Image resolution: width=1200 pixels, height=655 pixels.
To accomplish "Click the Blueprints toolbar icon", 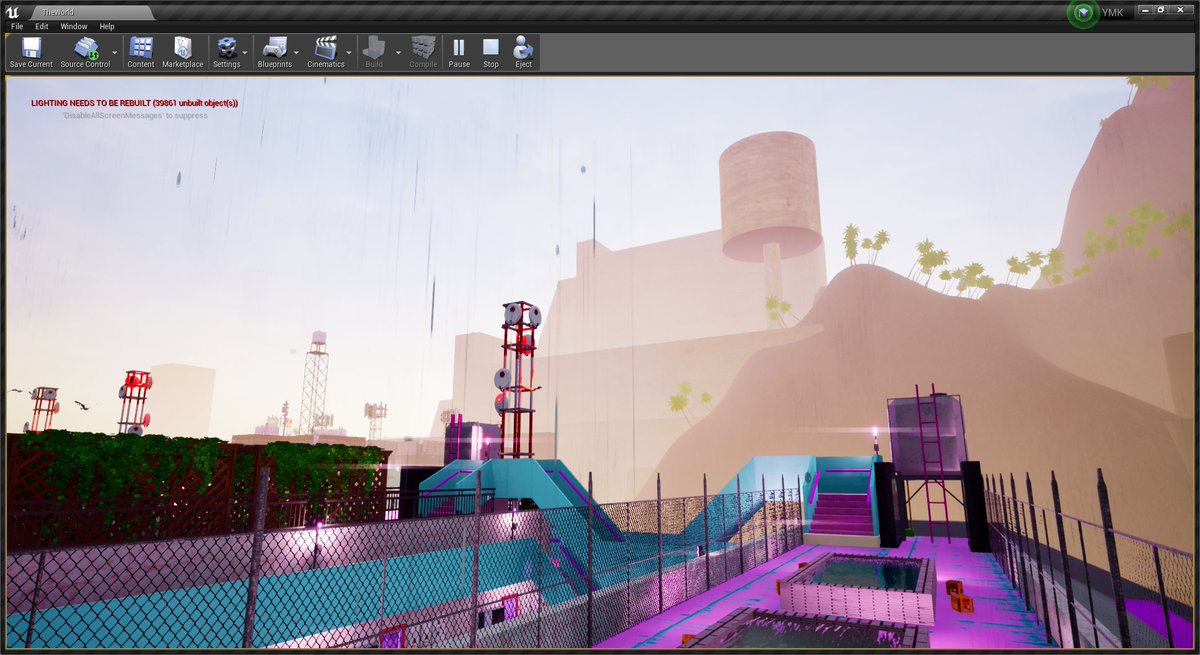I will coord(274,53).
